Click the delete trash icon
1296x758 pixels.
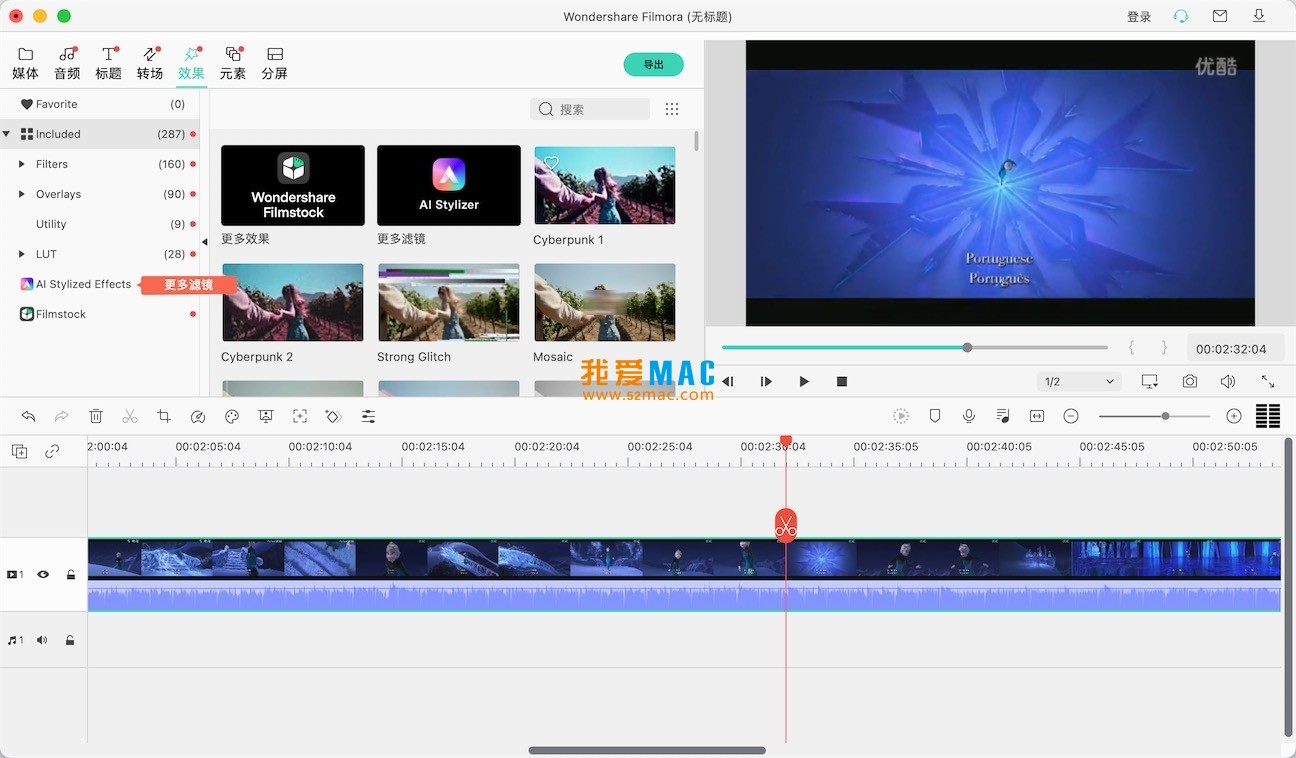[96, 416]
